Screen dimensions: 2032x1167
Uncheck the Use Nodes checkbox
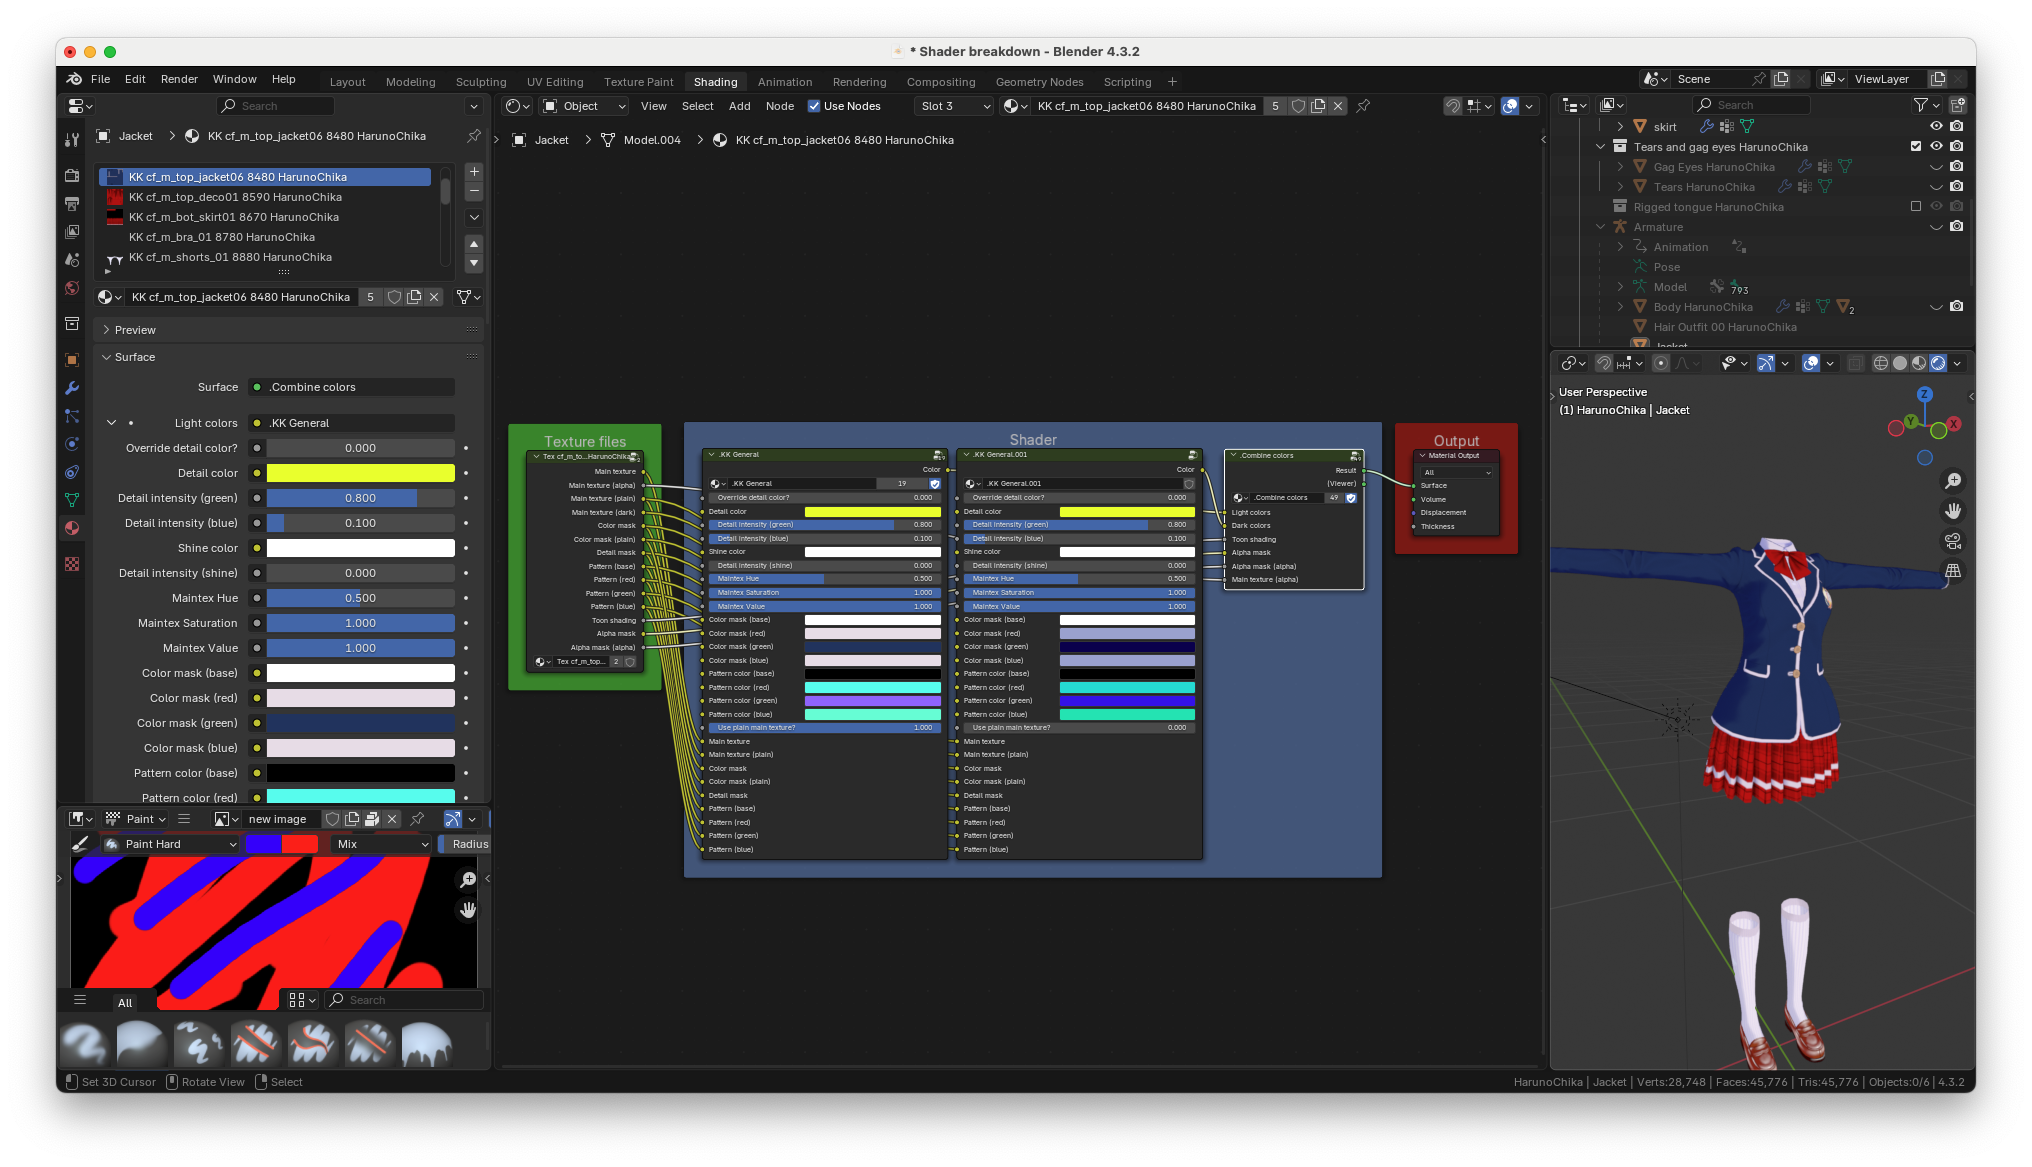[814, 106]
